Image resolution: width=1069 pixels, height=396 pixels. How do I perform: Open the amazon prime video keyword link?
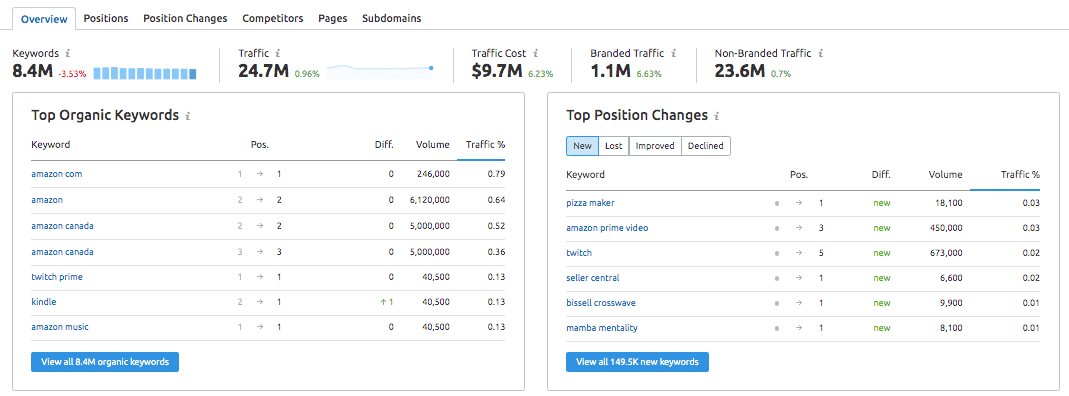click(x=607, y=228)
